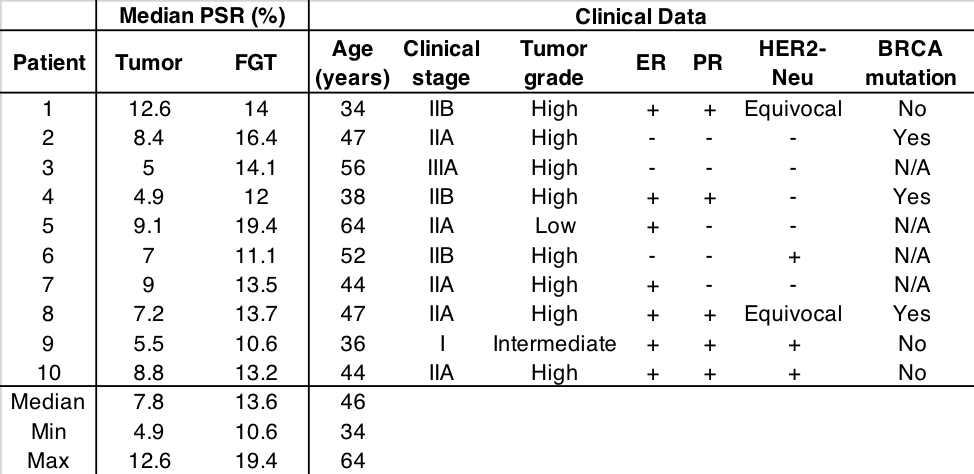Click the Median summary row label
Viewport: 974px width, 474px height.
48,403
